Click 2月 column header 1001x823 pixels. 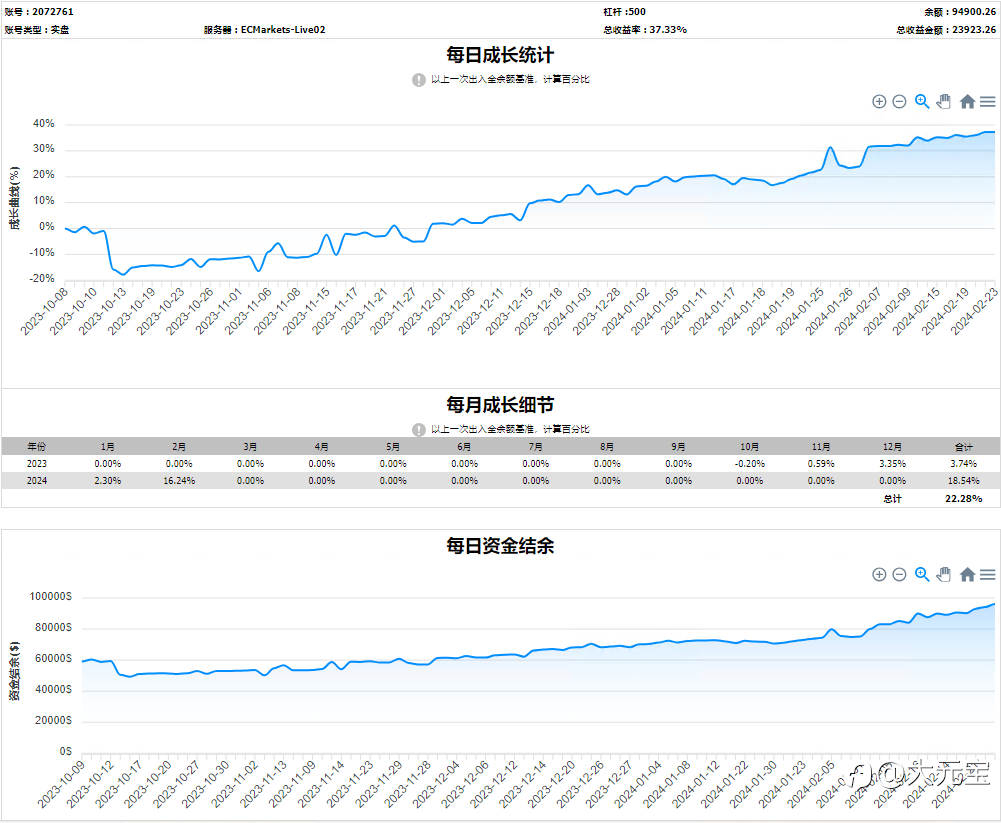(x=179, y=446)
